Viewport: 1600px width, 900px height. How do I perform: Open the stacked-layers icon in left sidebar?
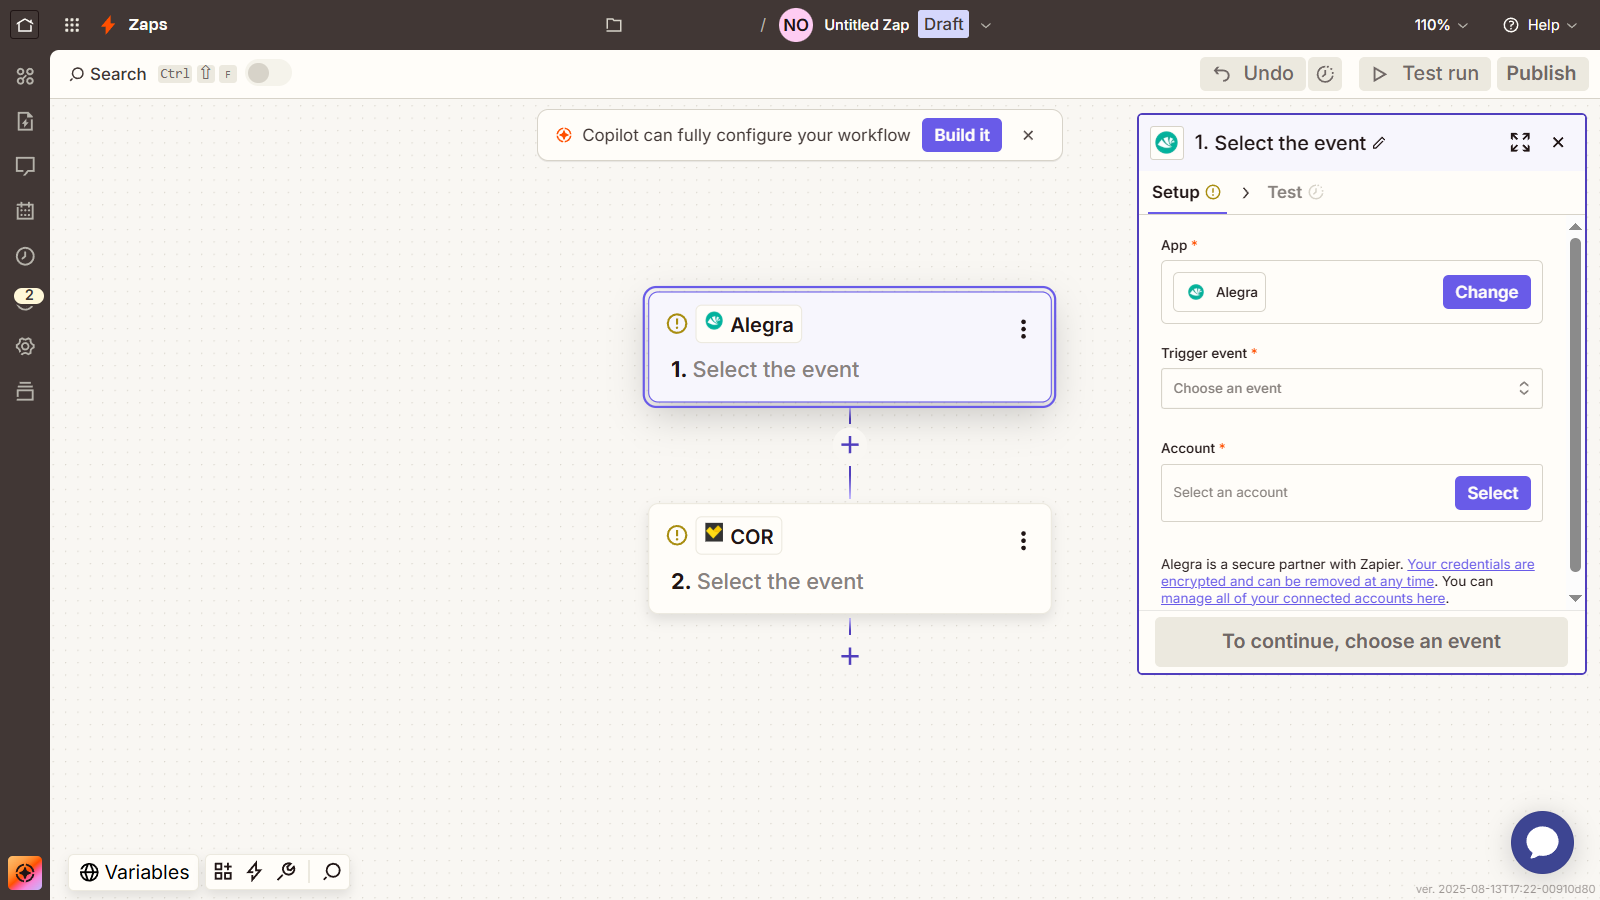pos(25,391)
